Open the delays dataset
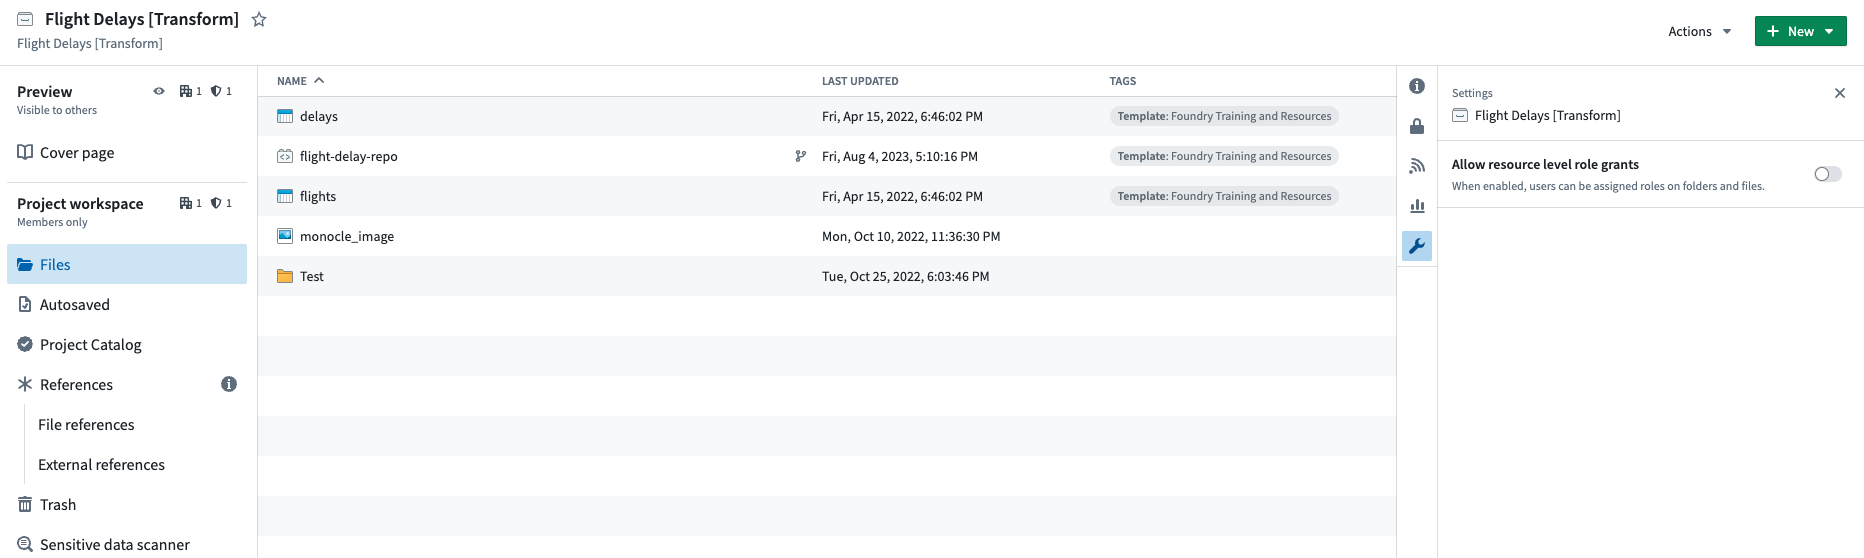The image size is (1864, 558). tap(319, 116)
